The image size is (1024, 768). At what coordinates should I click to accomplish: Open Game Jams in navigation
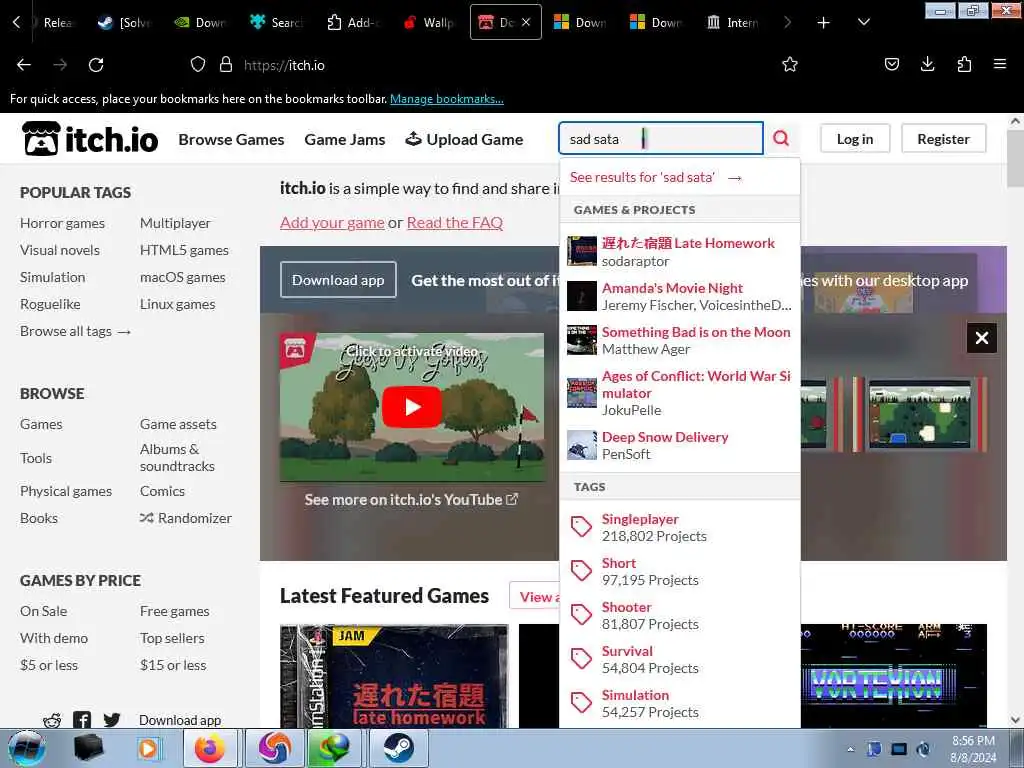click(x=345, y=139)
